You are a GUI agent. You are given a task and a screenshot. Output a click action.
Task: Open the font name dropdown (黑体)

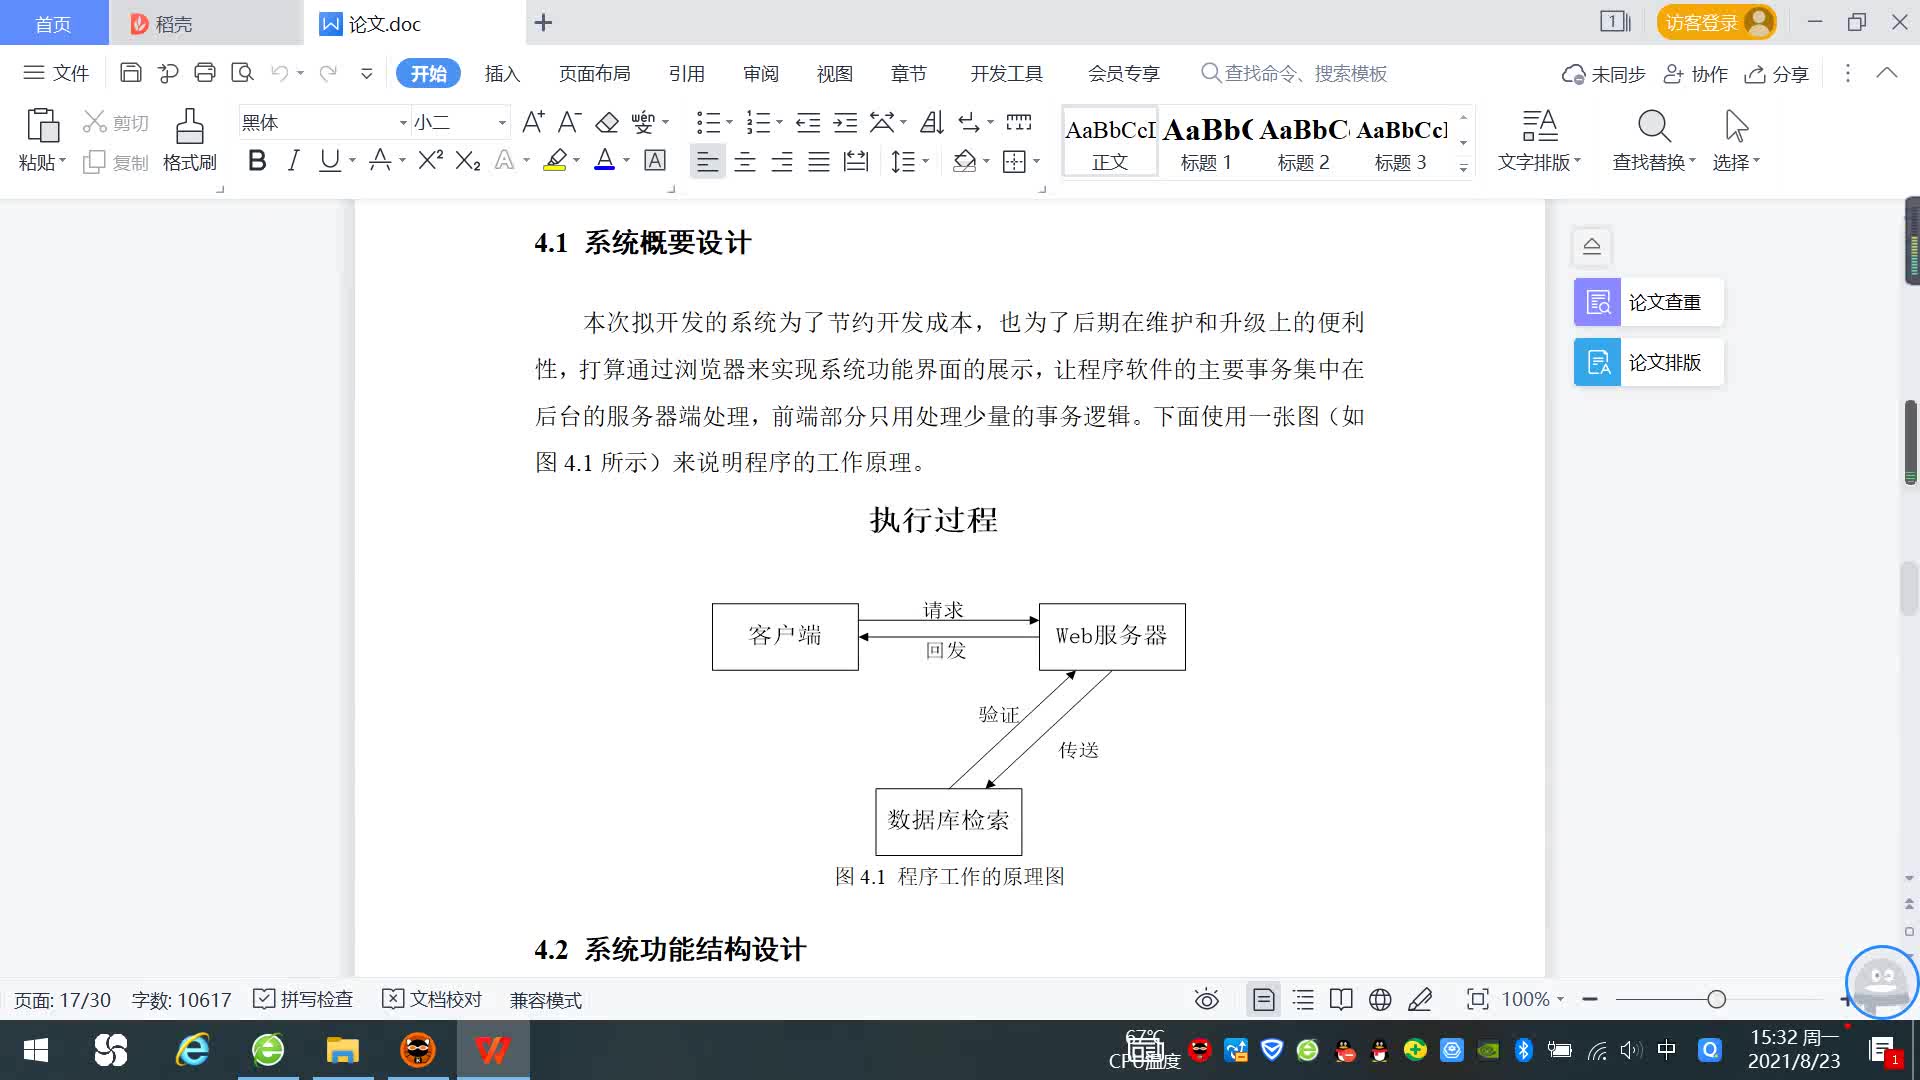tap(403, 123)
